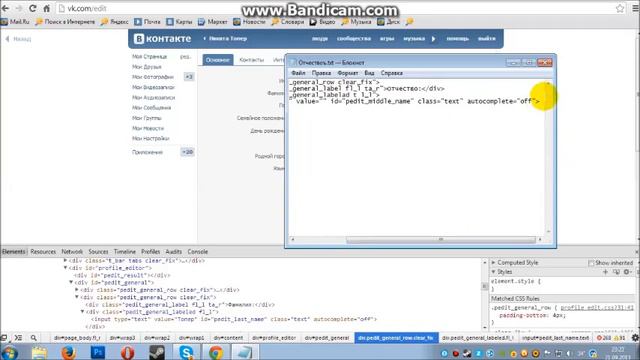The width and height of the screenshot is (640, 360).
Task: Open Мои Фотографии in VK sidebar
Action: pos(153,77)
